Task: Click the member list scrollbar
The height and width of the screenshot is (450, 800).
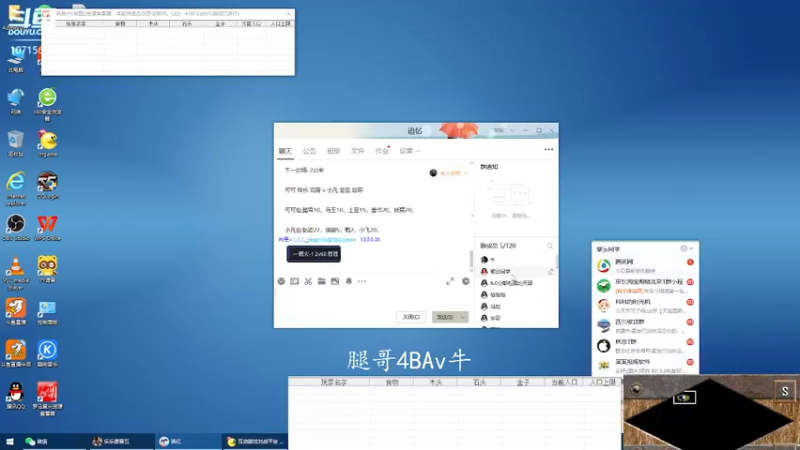Action: coord(557,261)
